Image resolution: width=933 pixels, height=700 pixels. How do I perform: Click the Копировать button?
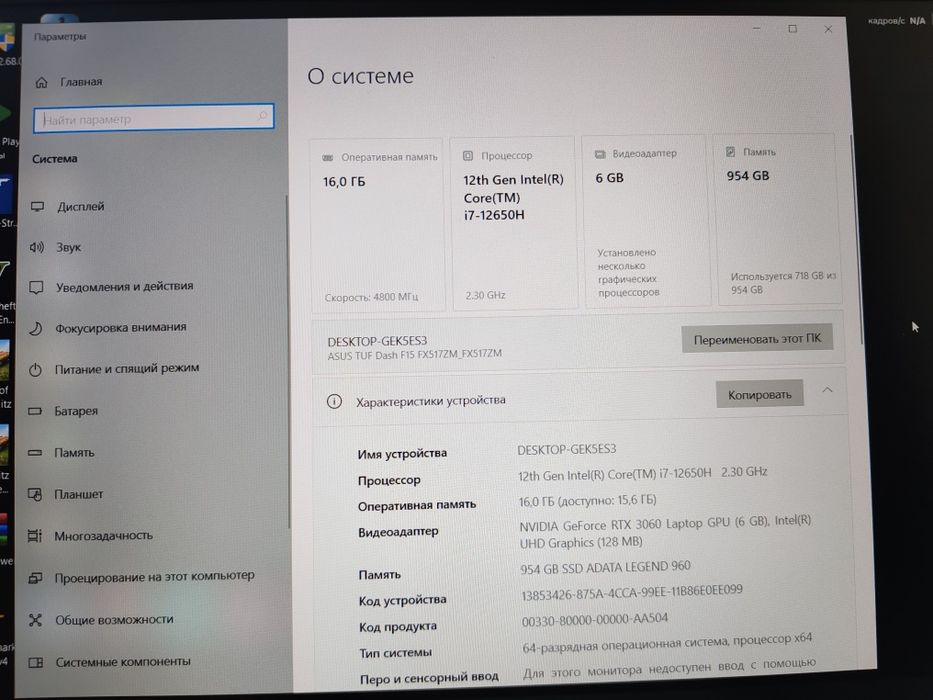tap(760, 394)
